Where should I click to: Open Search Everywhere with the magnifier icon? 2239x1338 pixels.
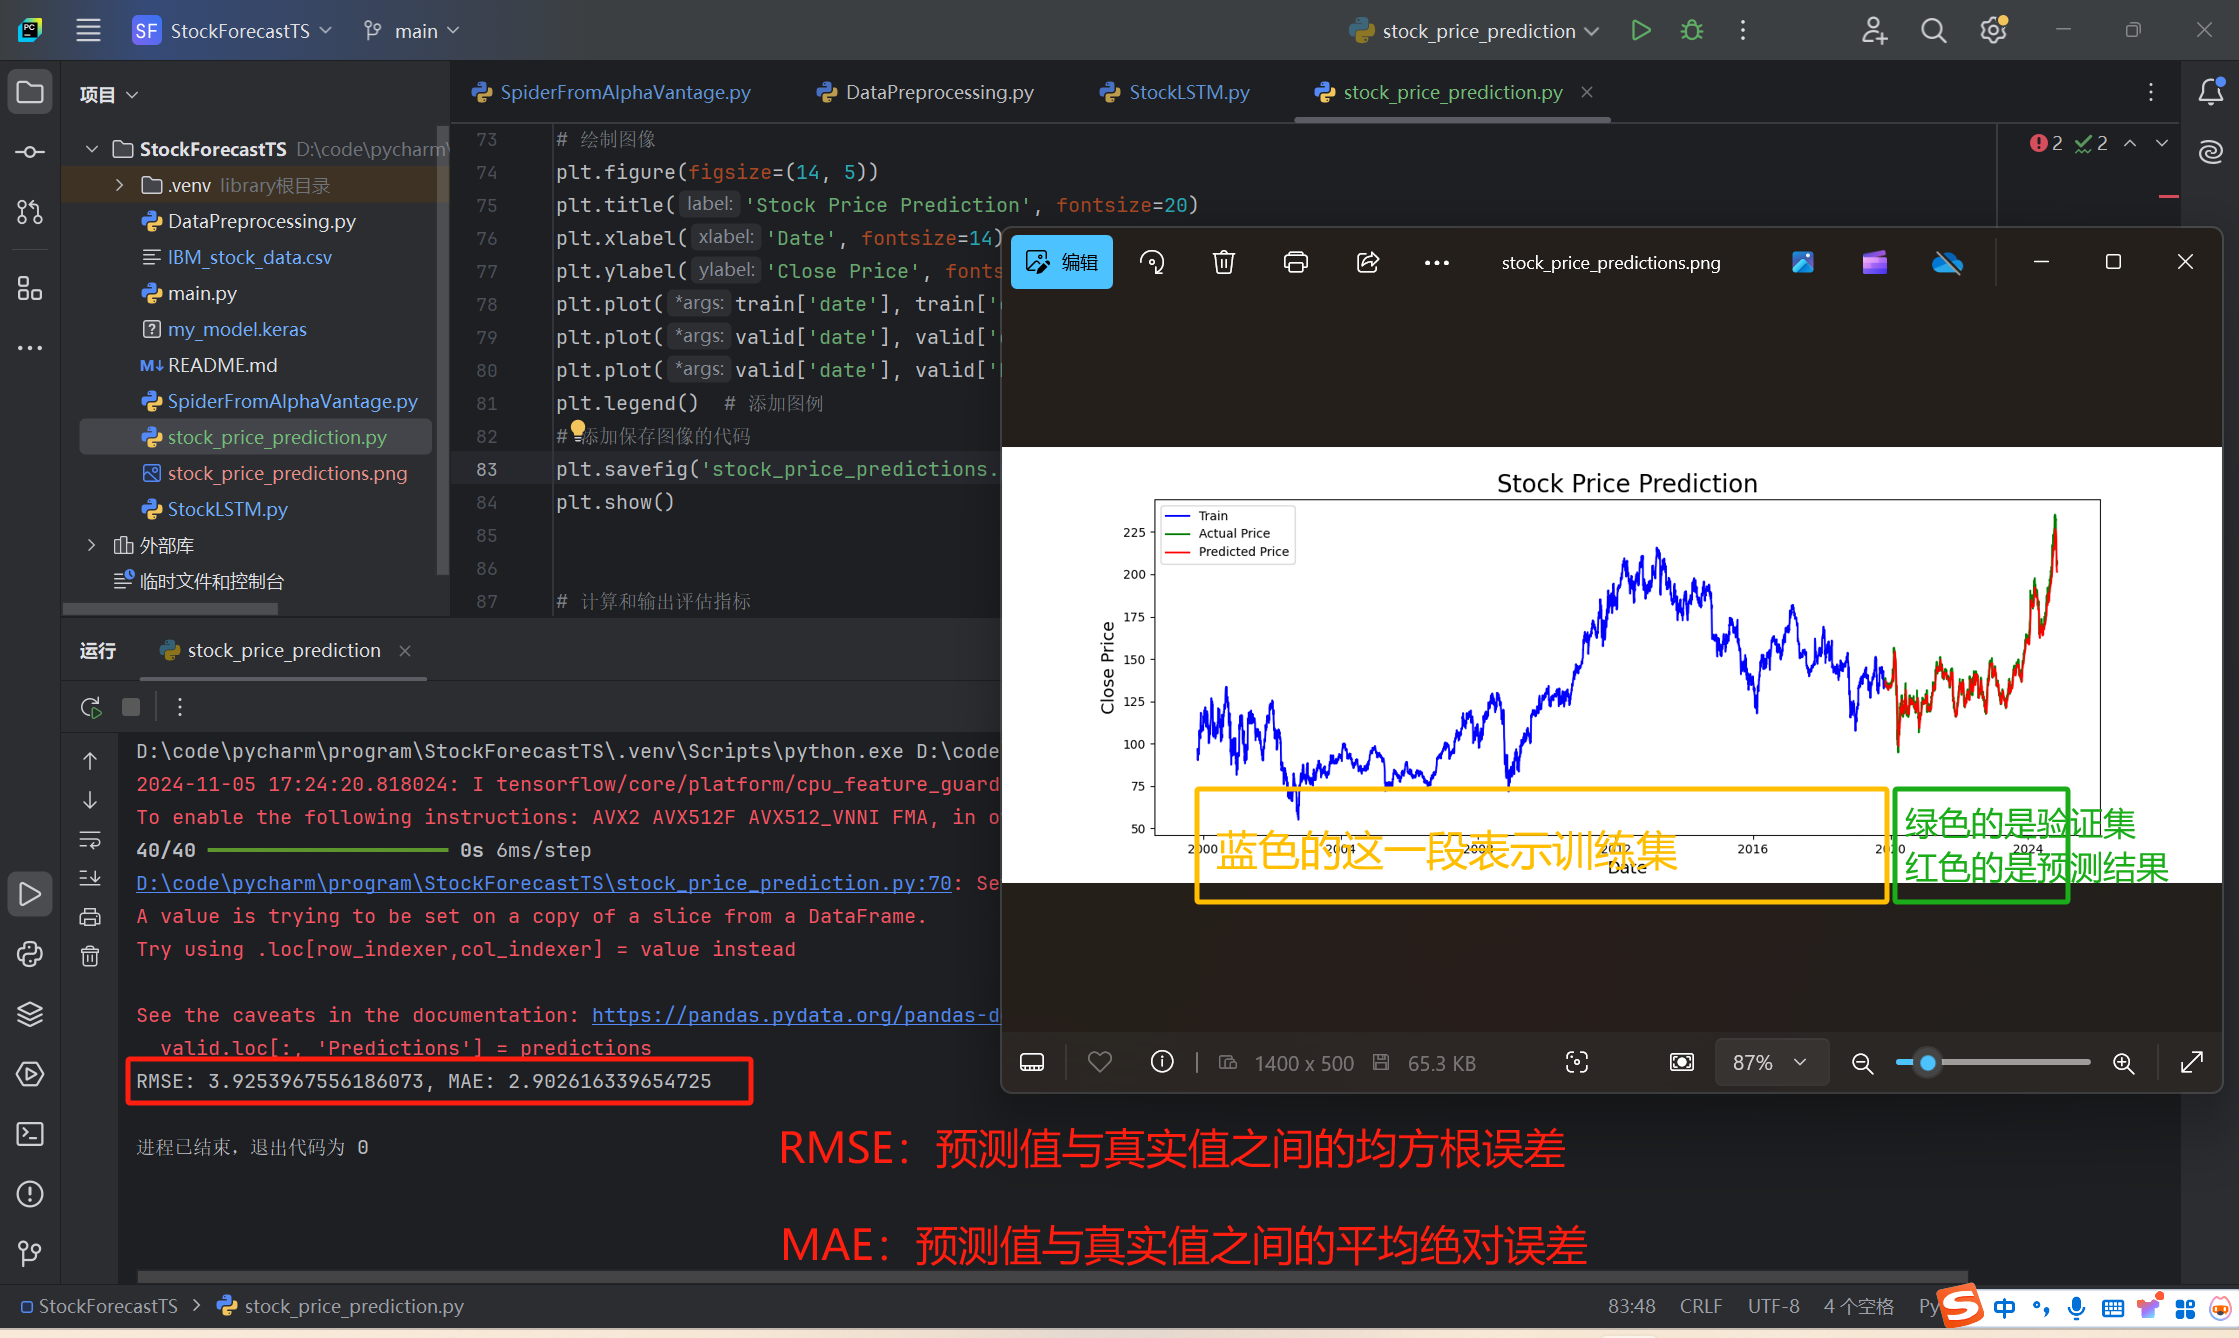pos(1933,30)
